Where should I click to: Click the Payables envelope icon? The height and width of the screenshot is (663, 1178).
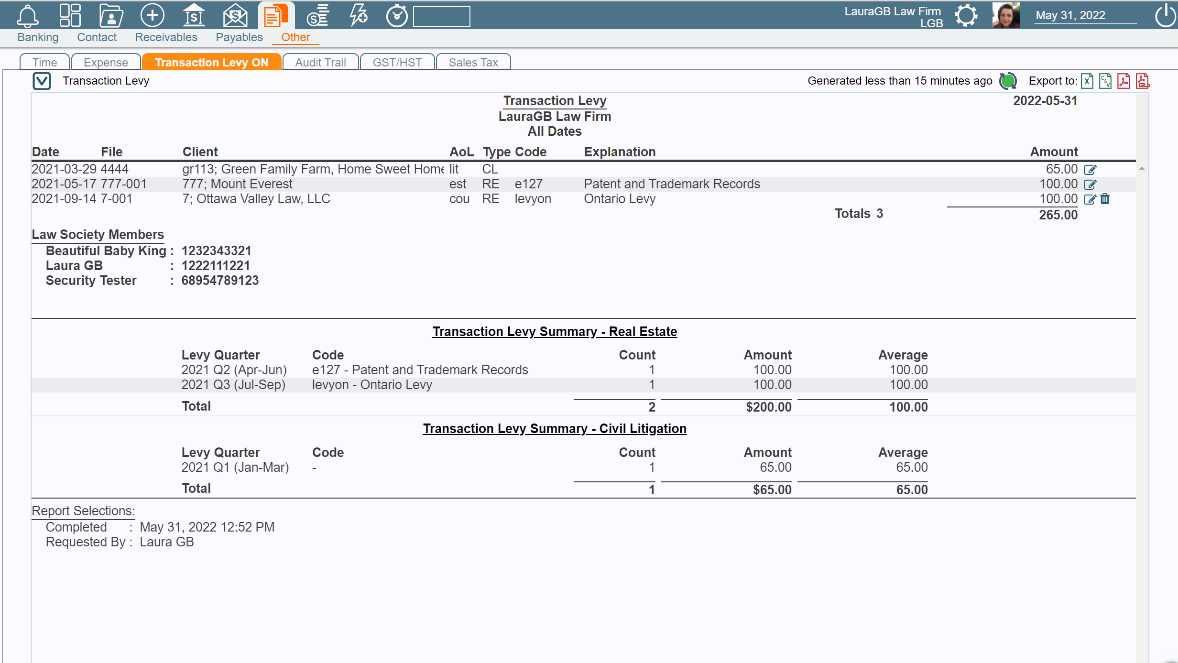click(x=234, y=15)
